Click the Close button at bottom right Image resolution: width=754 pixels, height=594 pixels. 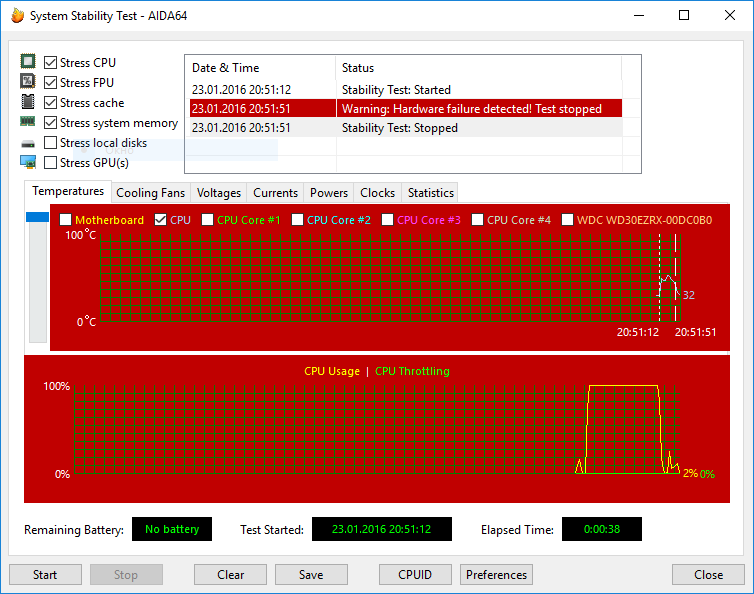(x=708, y=575)
